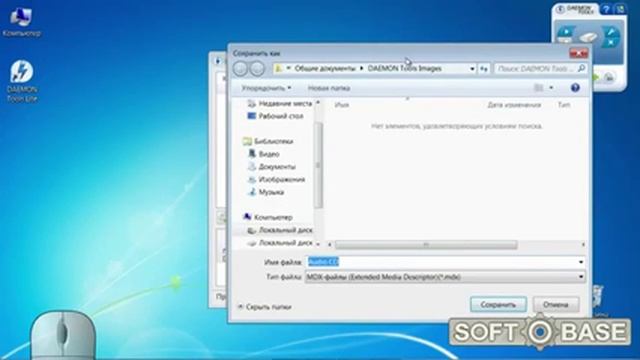This screenshot has width=640, height=360.
Task: Click the Имя файла text field
Action: click(441, 262)
